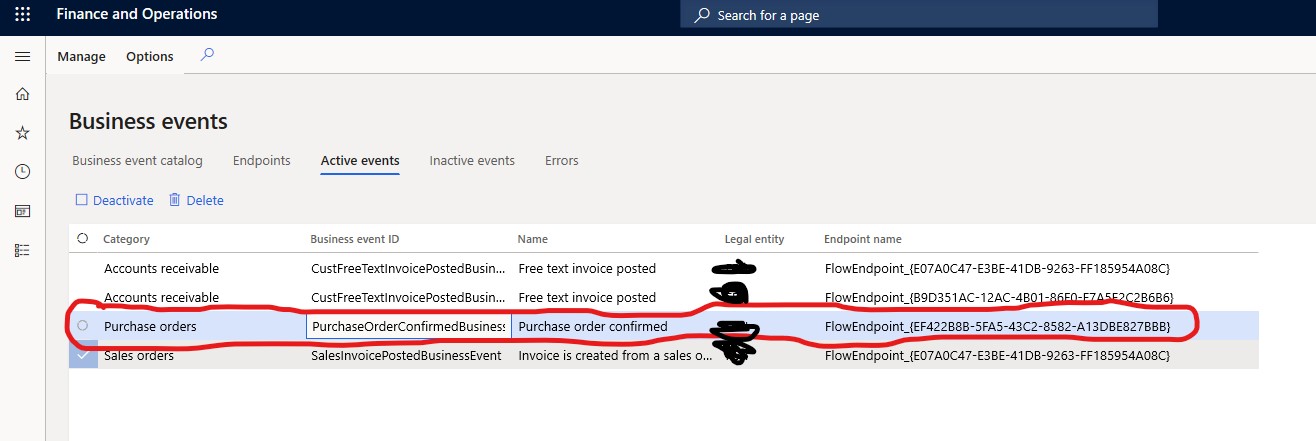
Task: Click the trash icon beside Delete
Action: 175,200
